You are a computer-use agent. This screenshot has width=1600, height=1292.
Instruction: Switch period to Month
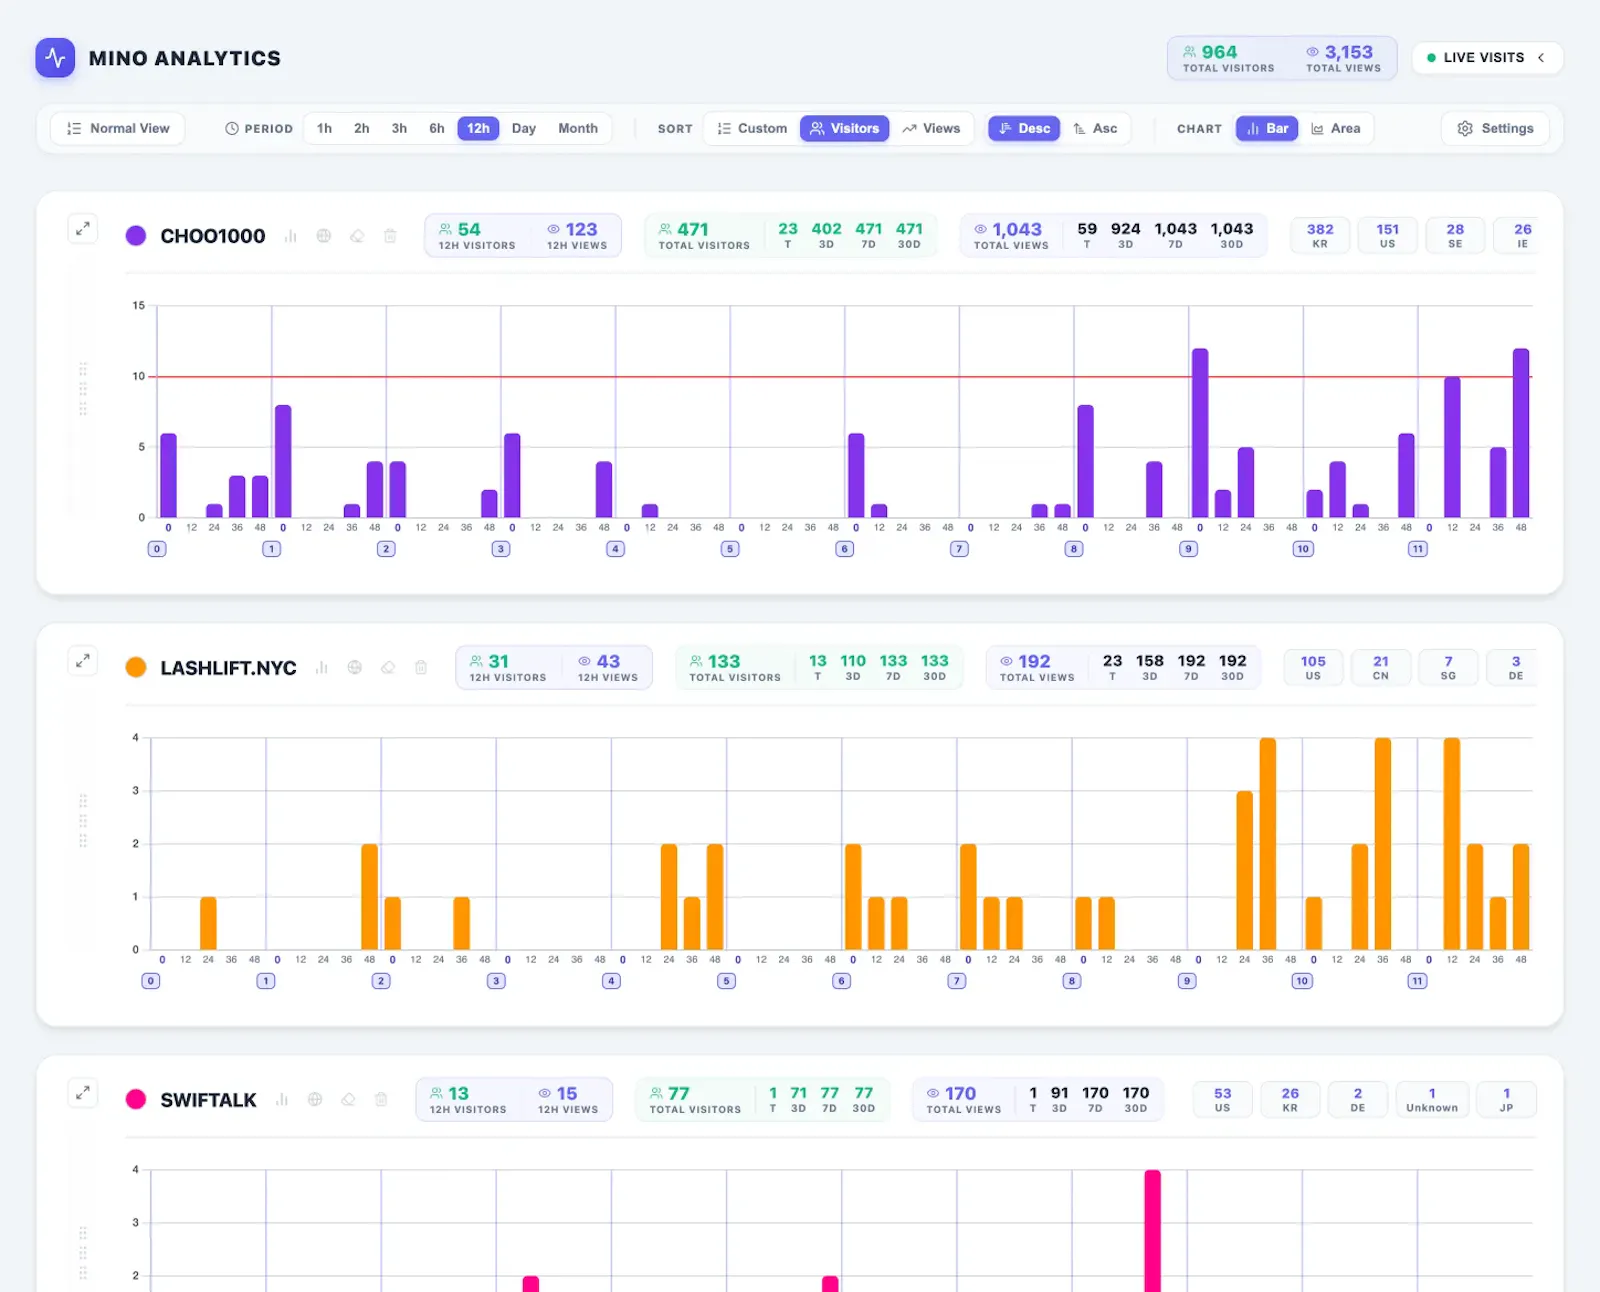click(x=578, y=129)
